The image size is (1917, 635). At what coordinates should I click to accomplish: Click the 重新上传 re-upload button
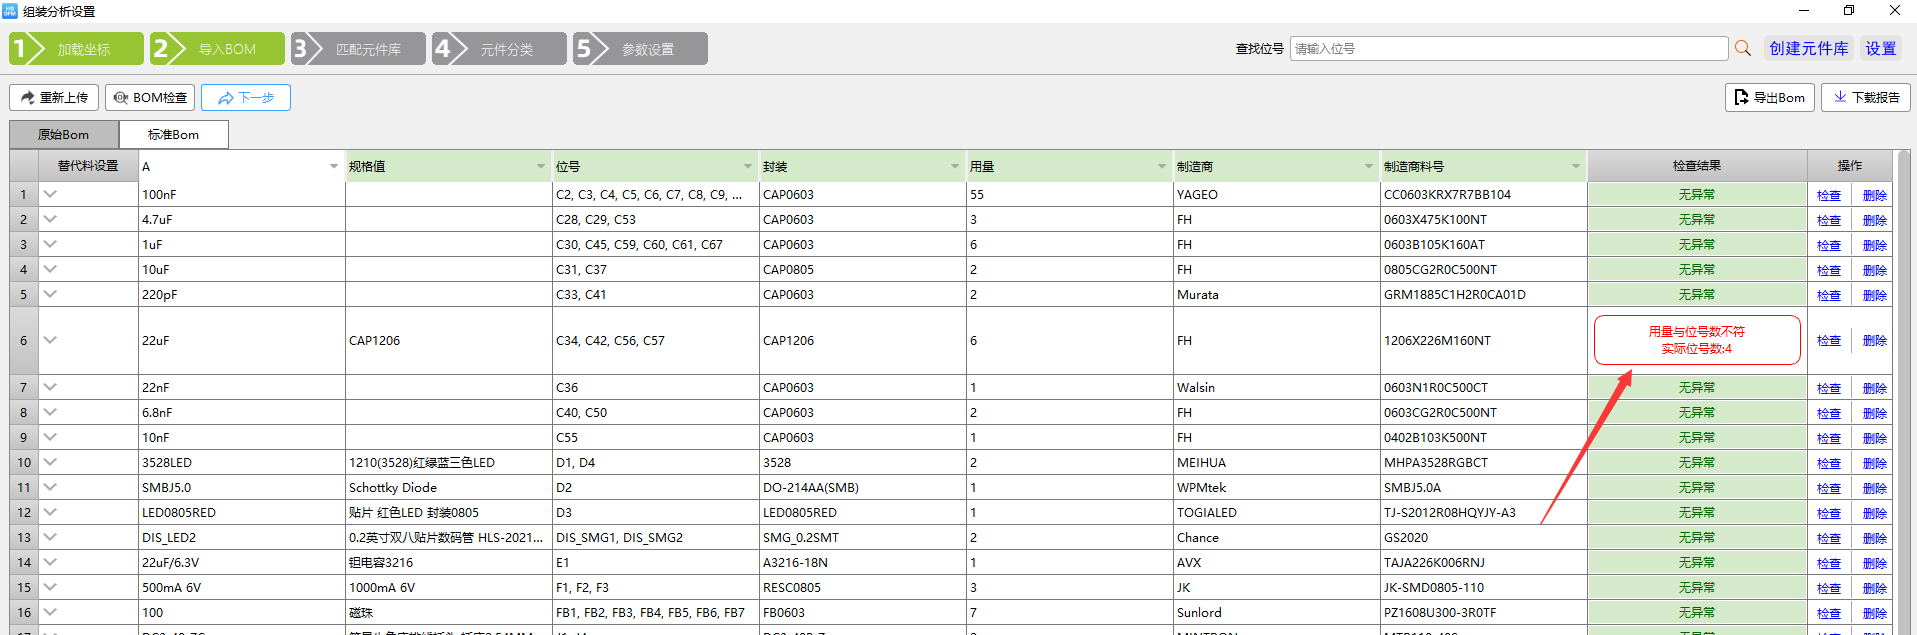tap(54, 97)
